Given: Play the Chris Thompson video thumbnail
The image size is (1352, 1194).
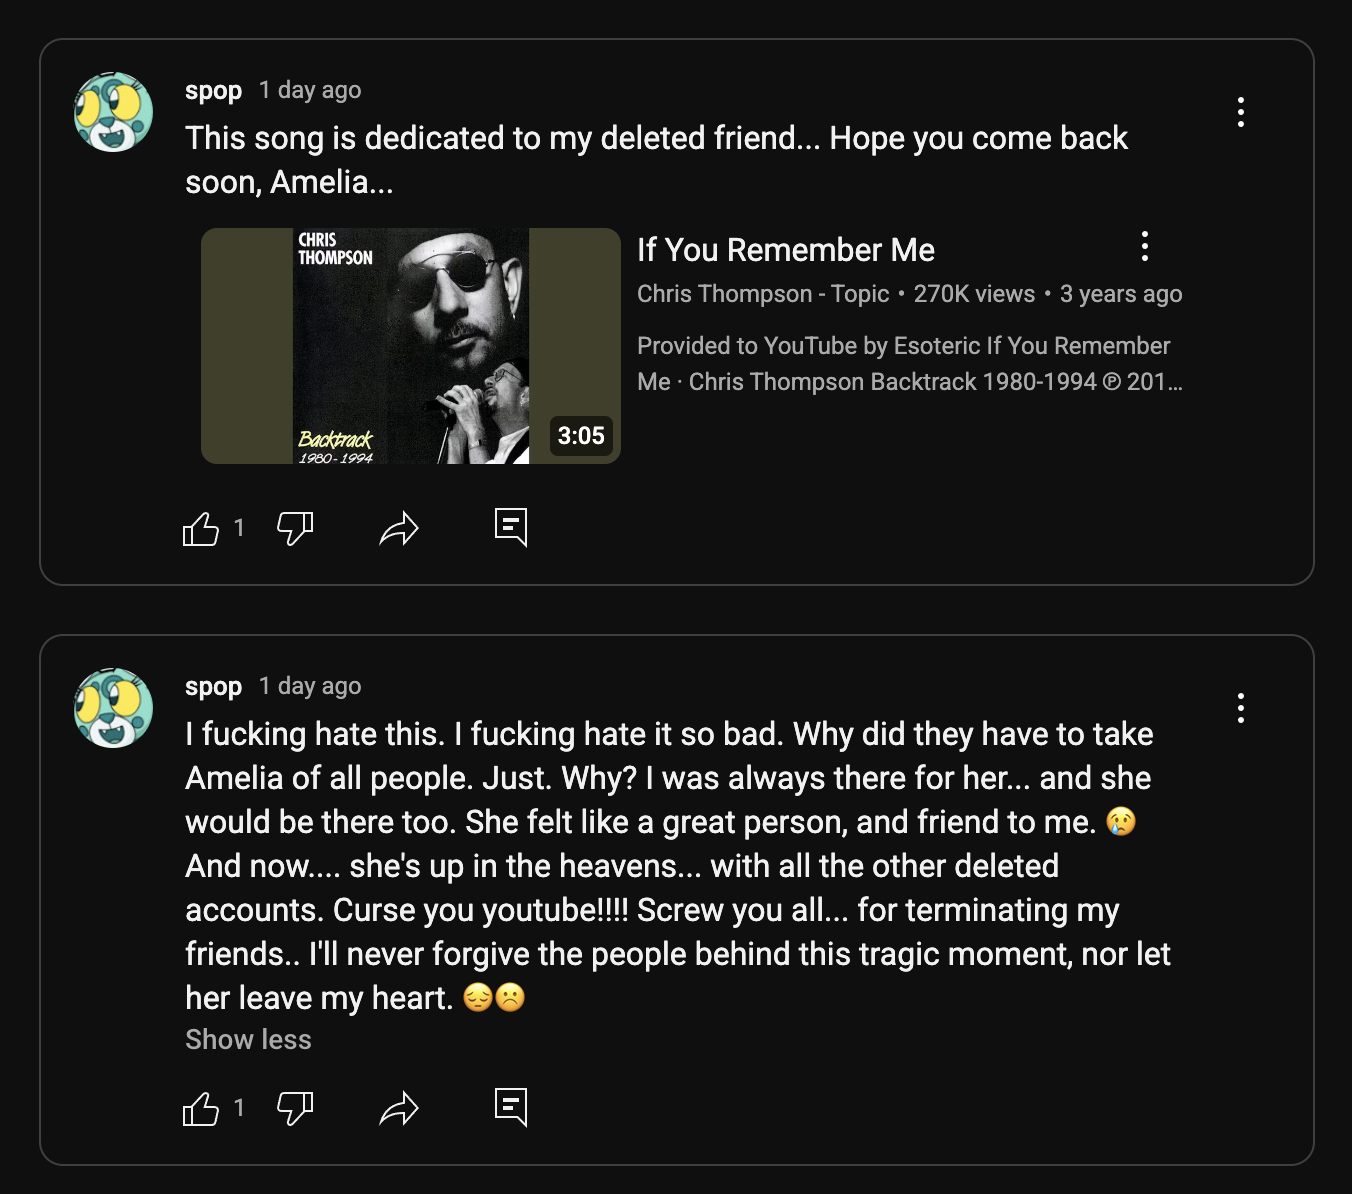Looking at the screenshot, I should click(x=410, y=346).
